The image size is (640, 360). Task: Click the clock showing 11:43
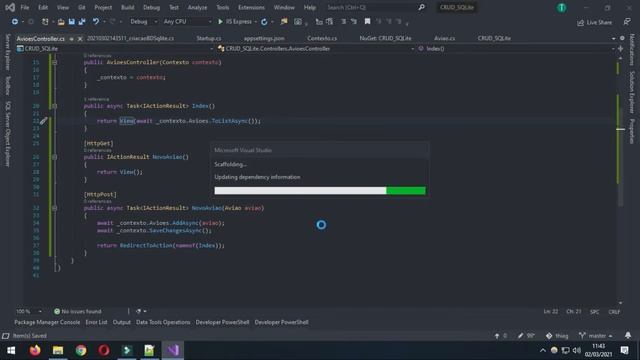(x=598, y=346)
